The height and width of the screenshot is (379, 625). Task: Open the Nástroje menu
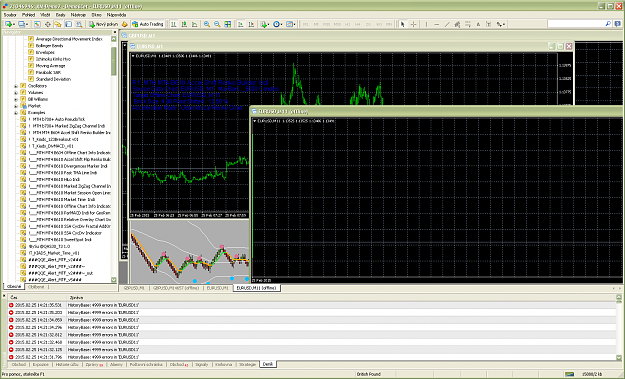coord(78,15)
